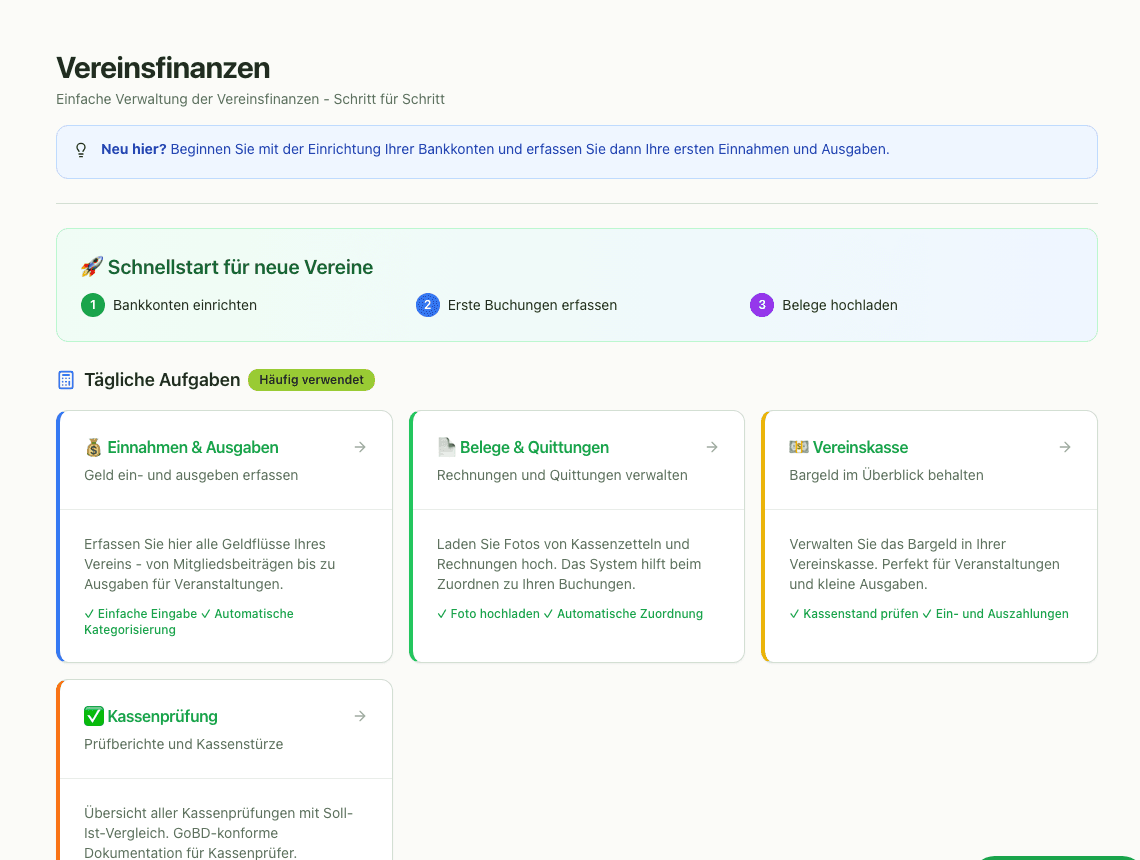Open the Einnahmen & Ausgaben title link

(193, 448)
